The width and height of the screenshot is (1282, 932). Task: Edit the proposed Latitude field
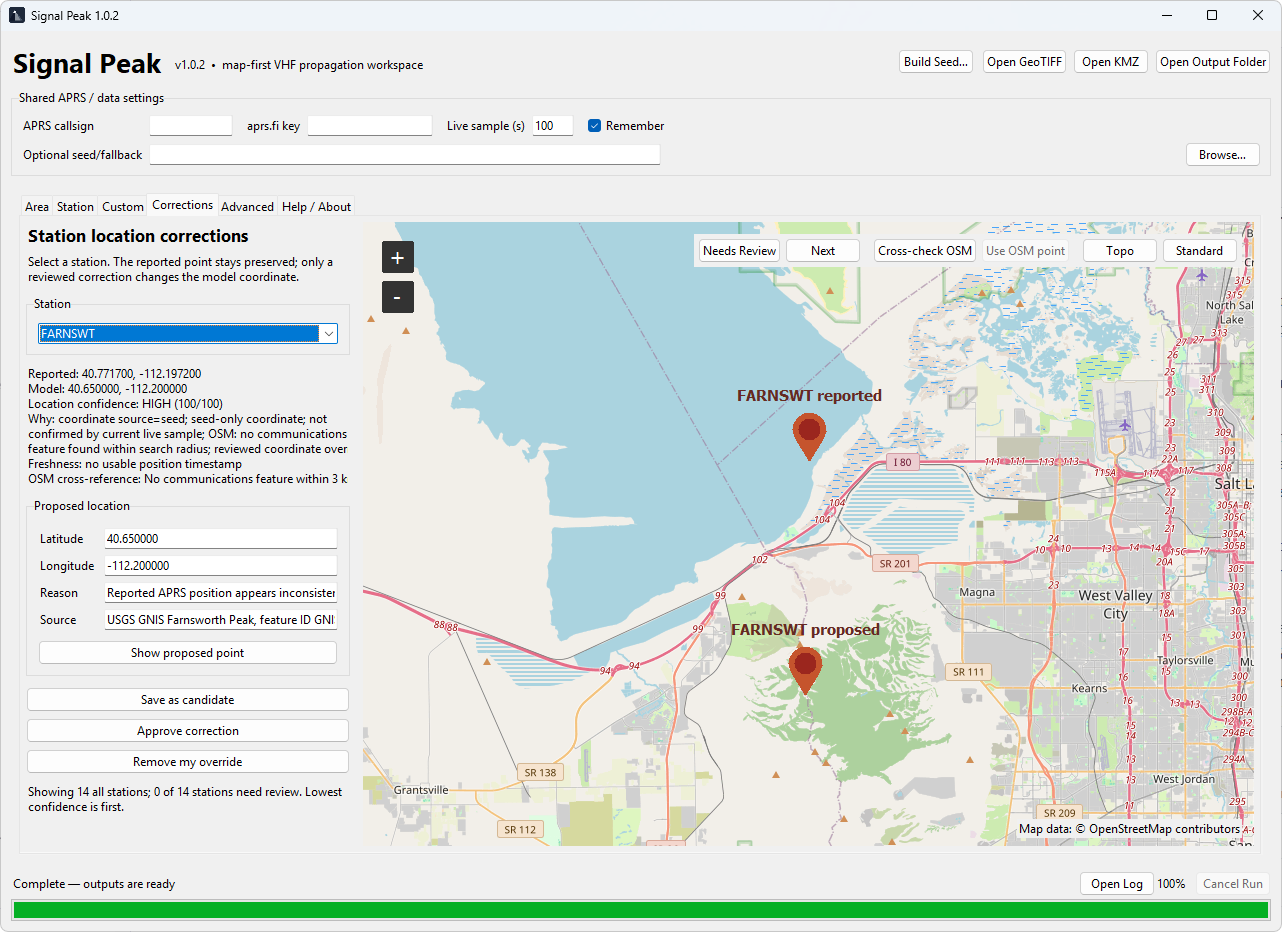pos(221,539)
